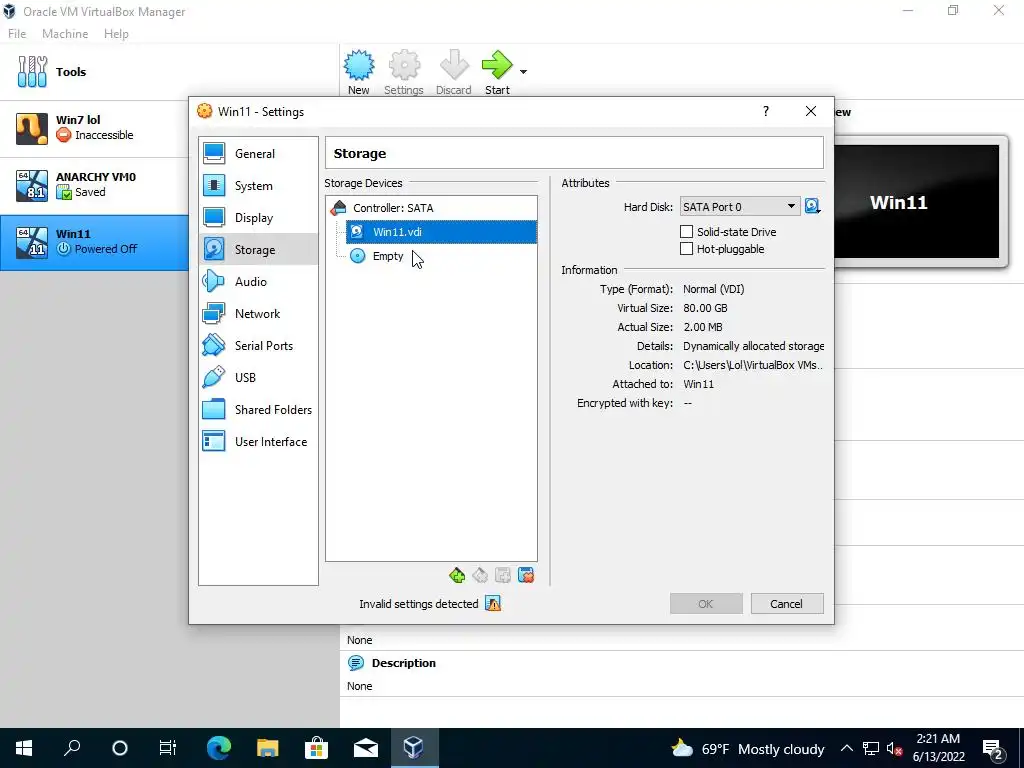Click the green Start arrow button
The image size is (1024, 768).
pyautogui.click(x=497, y=72)
